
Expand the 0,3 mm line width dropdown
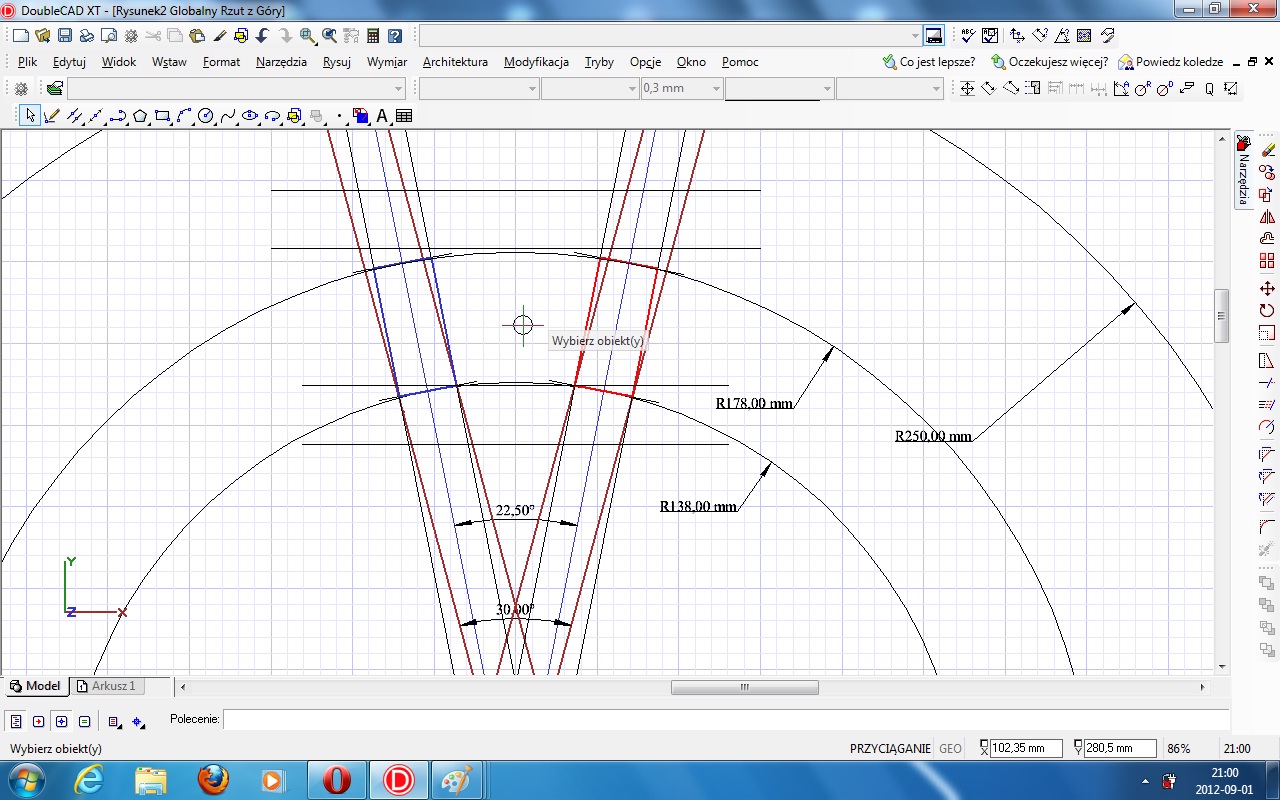click(x=716, y=89)
